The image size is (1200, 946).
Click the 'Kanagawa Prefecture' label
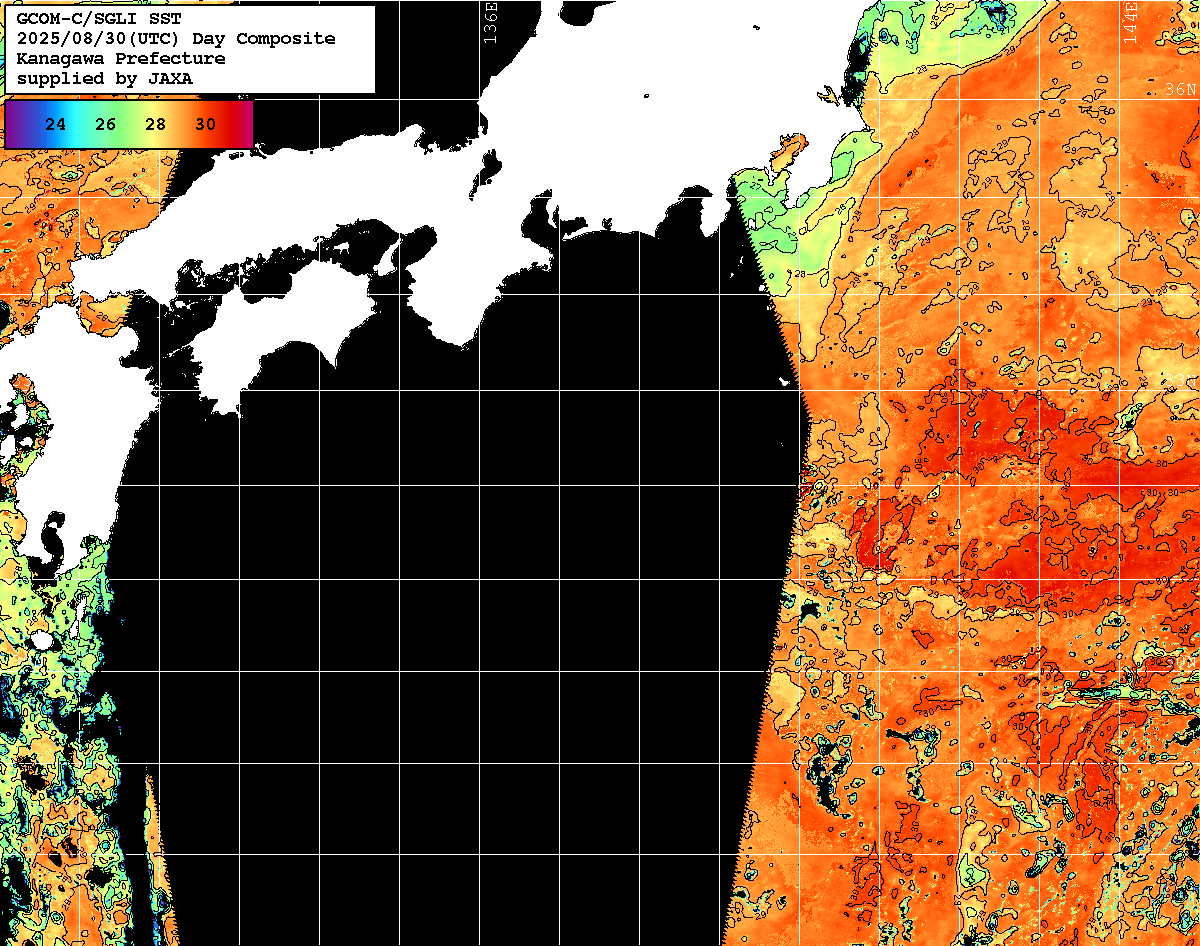coord(121,59)
